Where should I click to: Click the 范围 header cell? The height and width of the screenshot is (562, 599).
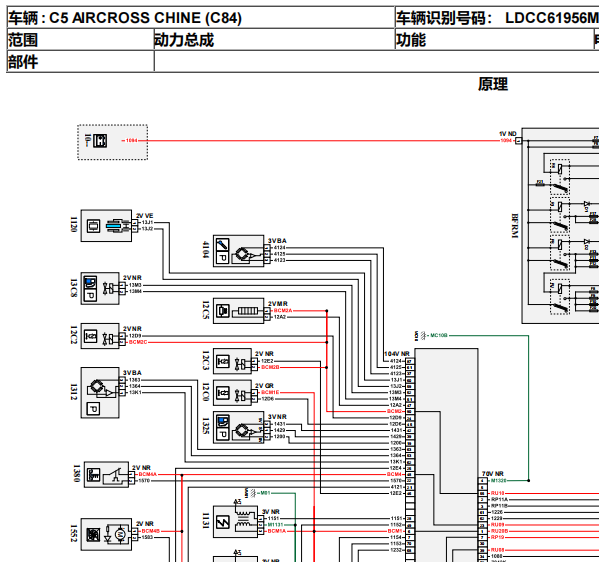coord(81,40)
